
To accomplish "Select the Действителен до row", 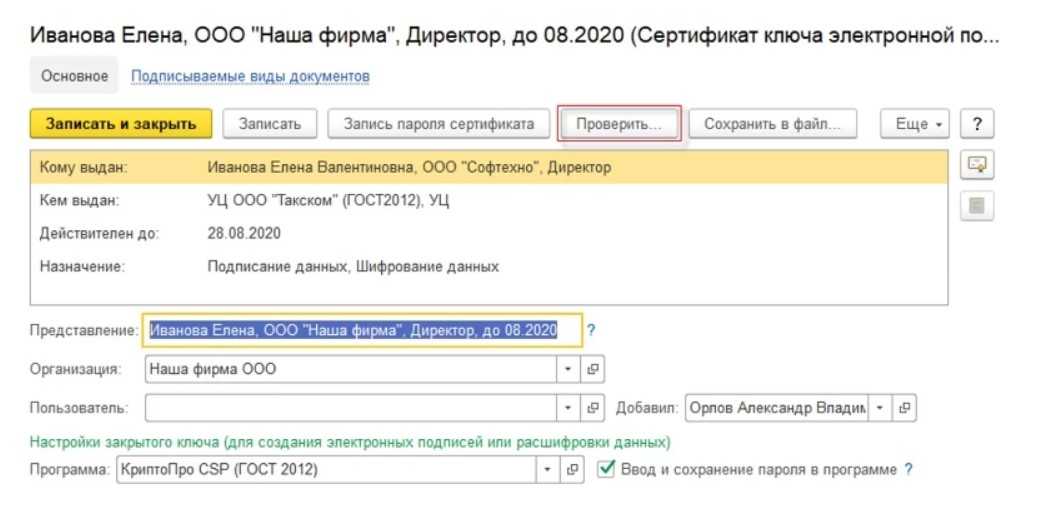I will point(489,234).
